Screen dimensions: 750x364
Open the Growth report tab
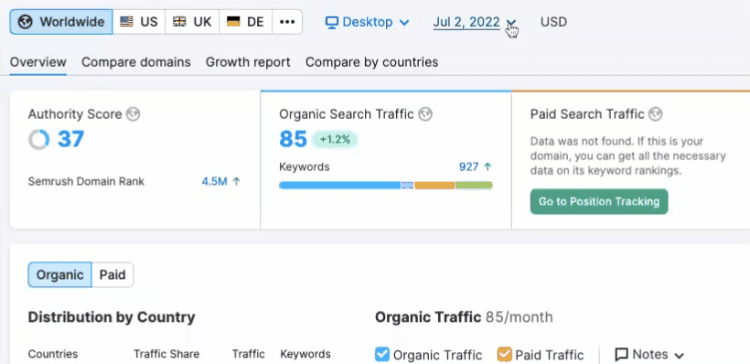[x=248, y=62]
